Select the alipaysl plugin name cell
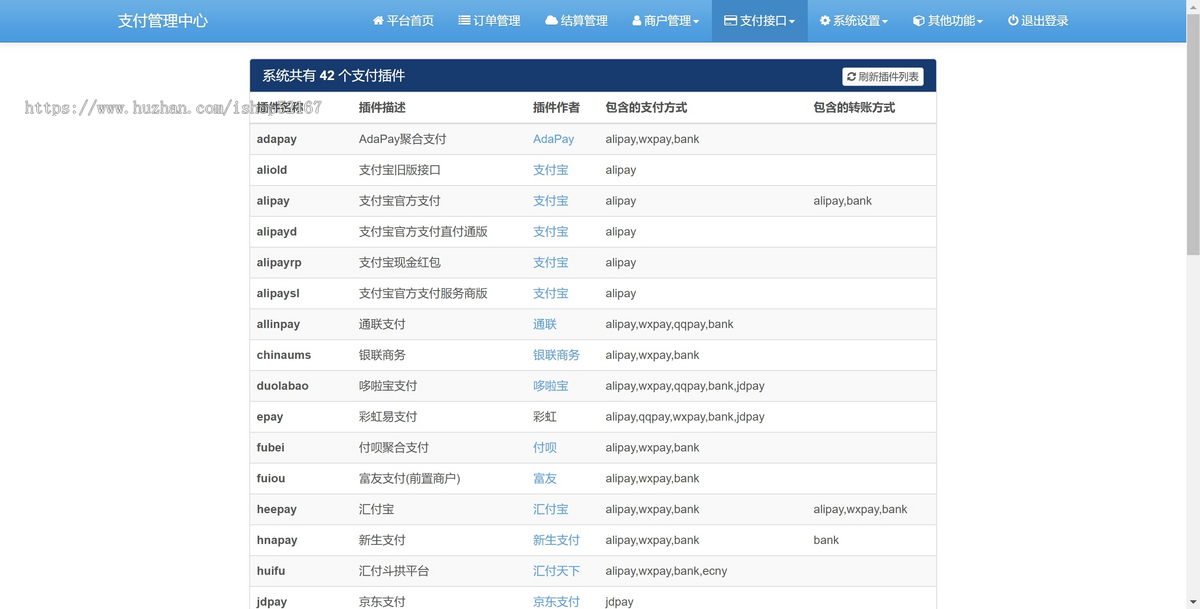 pos(300,294)
